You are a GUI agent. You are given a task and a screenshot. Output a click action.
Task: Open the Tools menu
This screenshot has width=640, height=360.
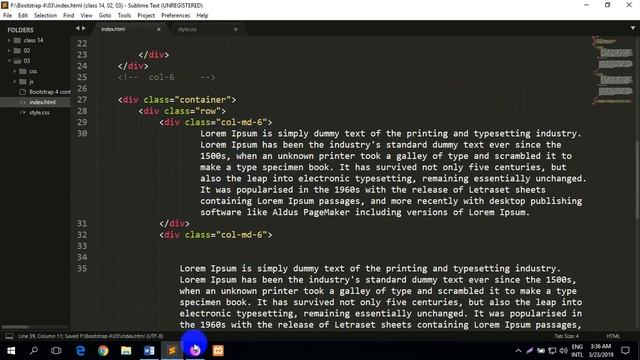pyautogui.click(x=124, y=16)
